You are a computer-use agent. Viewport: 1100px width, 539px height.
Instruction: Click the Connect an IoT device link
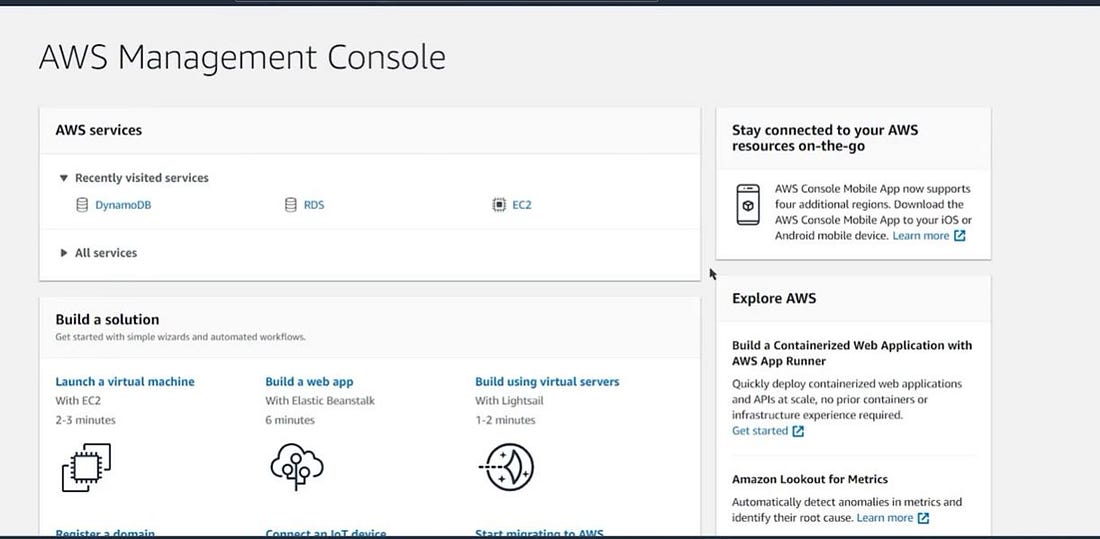tap(326, 533)
